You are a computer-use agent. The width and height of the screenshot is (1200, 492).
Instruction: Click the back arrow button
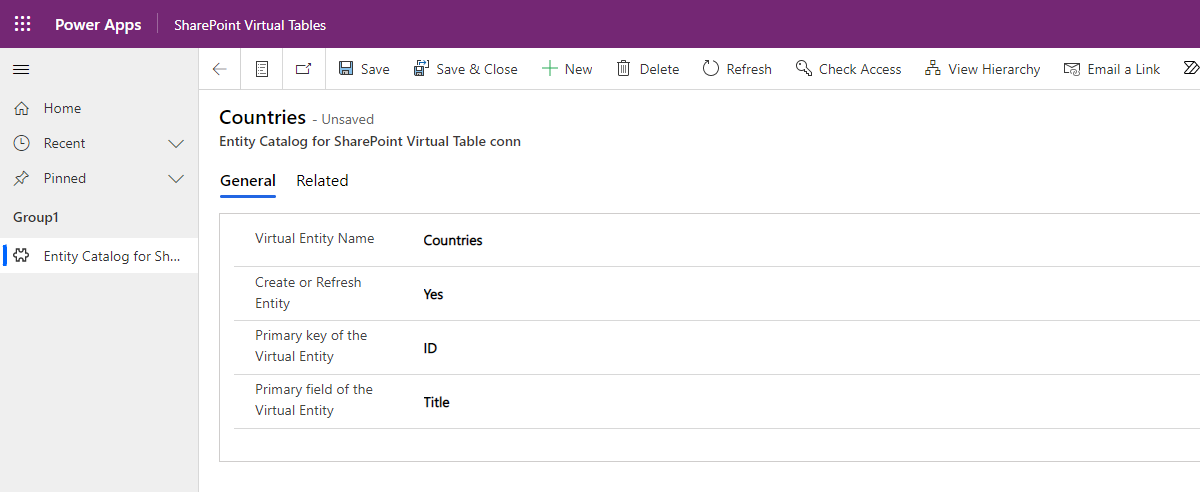point(220,69)
